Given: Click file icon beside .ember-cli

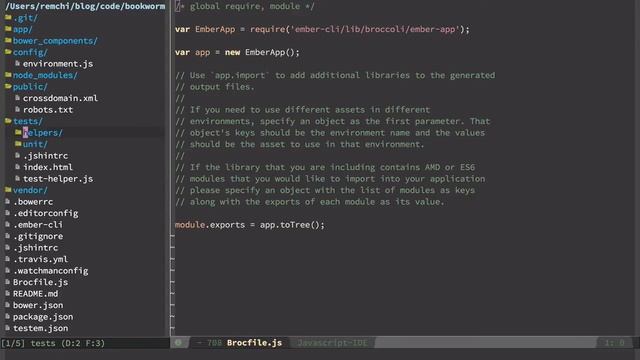Looking at the screenshot, I should (x=7, y=224).
